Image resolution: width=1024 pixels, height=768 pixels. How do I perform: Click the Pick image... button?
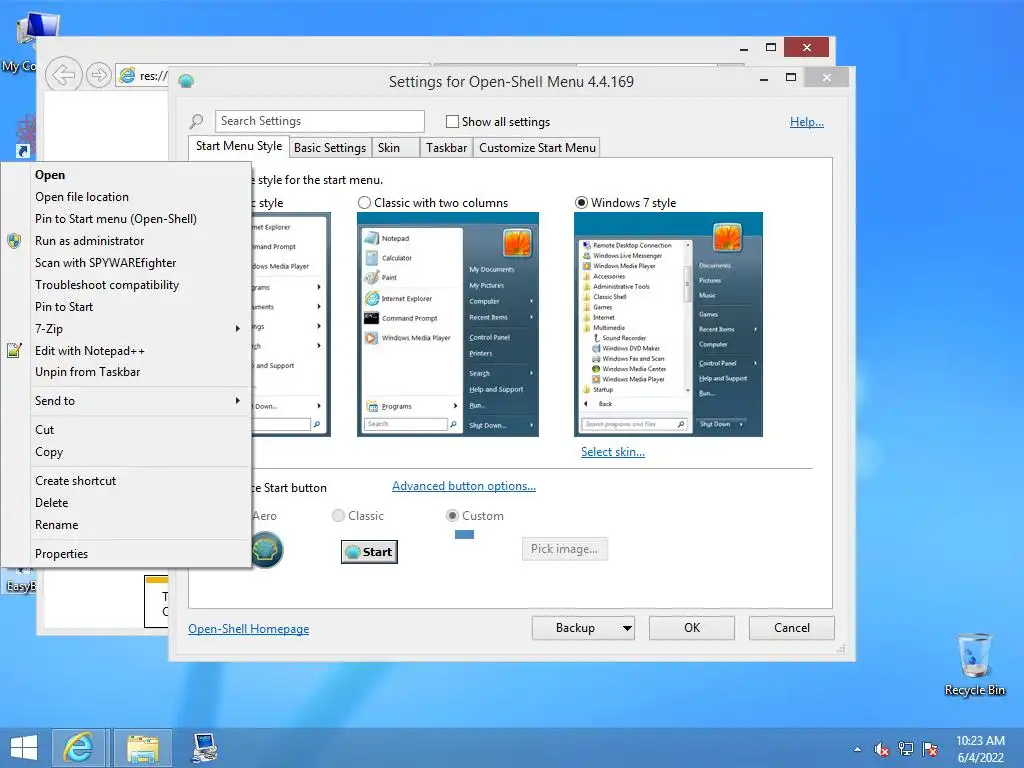pyautogui.click(x=564, y=549)
